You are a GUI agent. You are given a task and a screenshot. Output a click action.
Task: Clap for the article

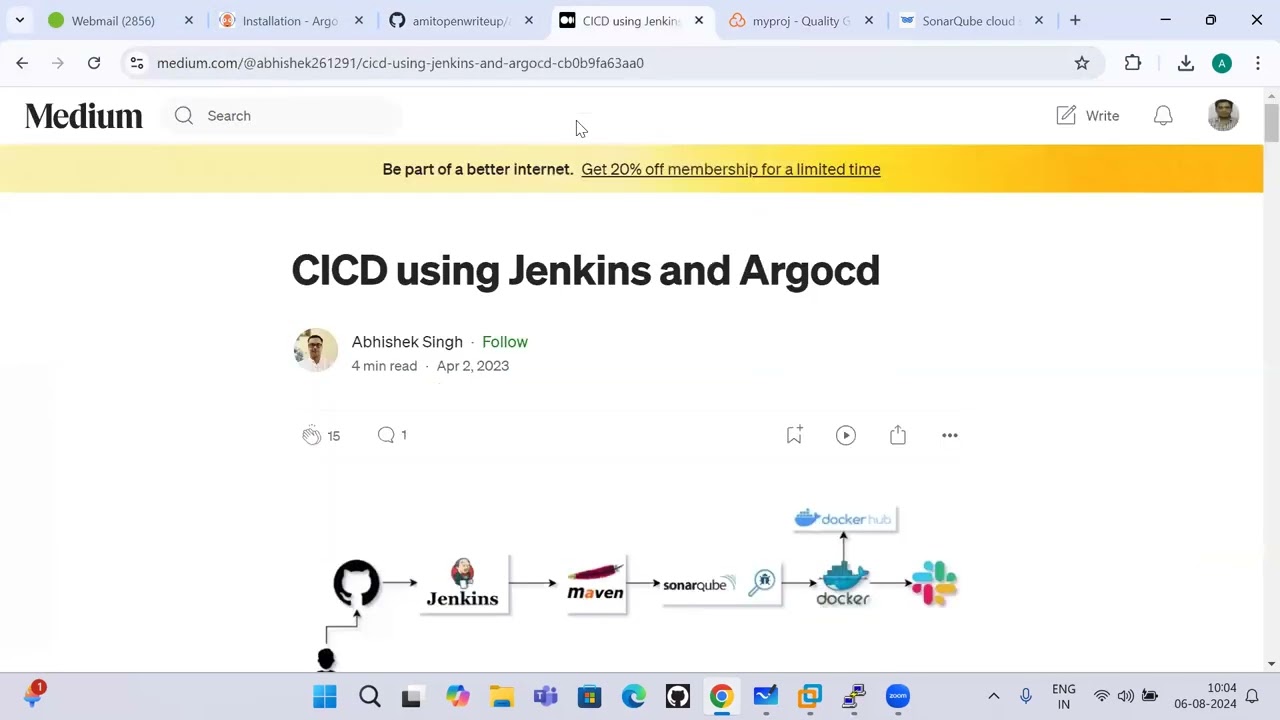click(311, 435)
